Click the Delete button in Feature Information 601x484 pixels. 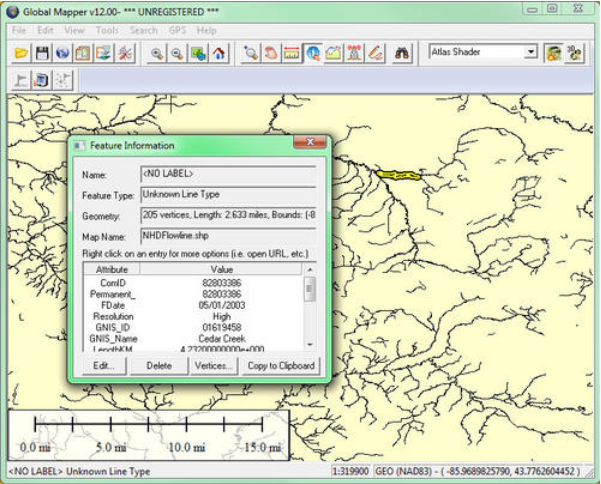tap(158, 366)
